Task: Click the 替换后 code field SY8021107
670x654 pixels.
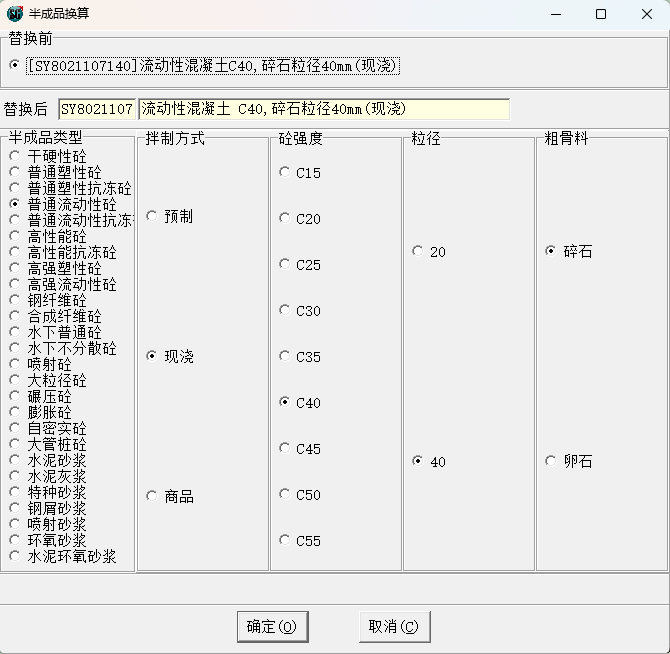Action: [96, 109]
